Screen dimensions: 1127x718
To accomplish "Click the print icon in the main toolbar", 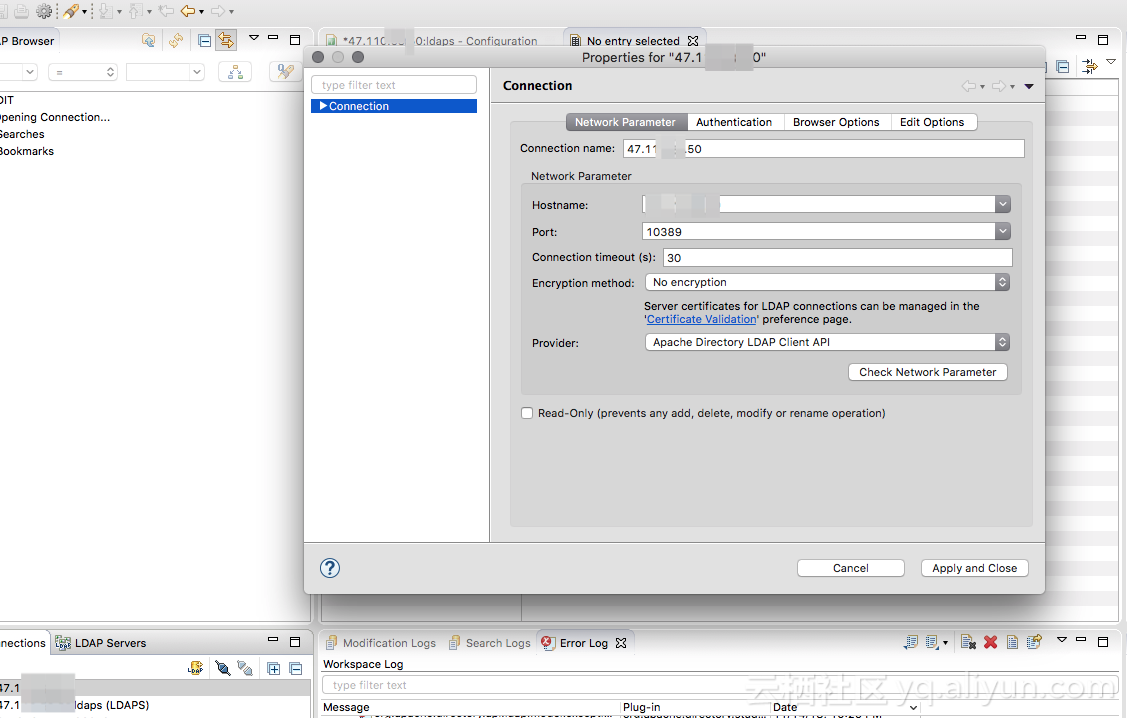I will [x=22, y=11].
